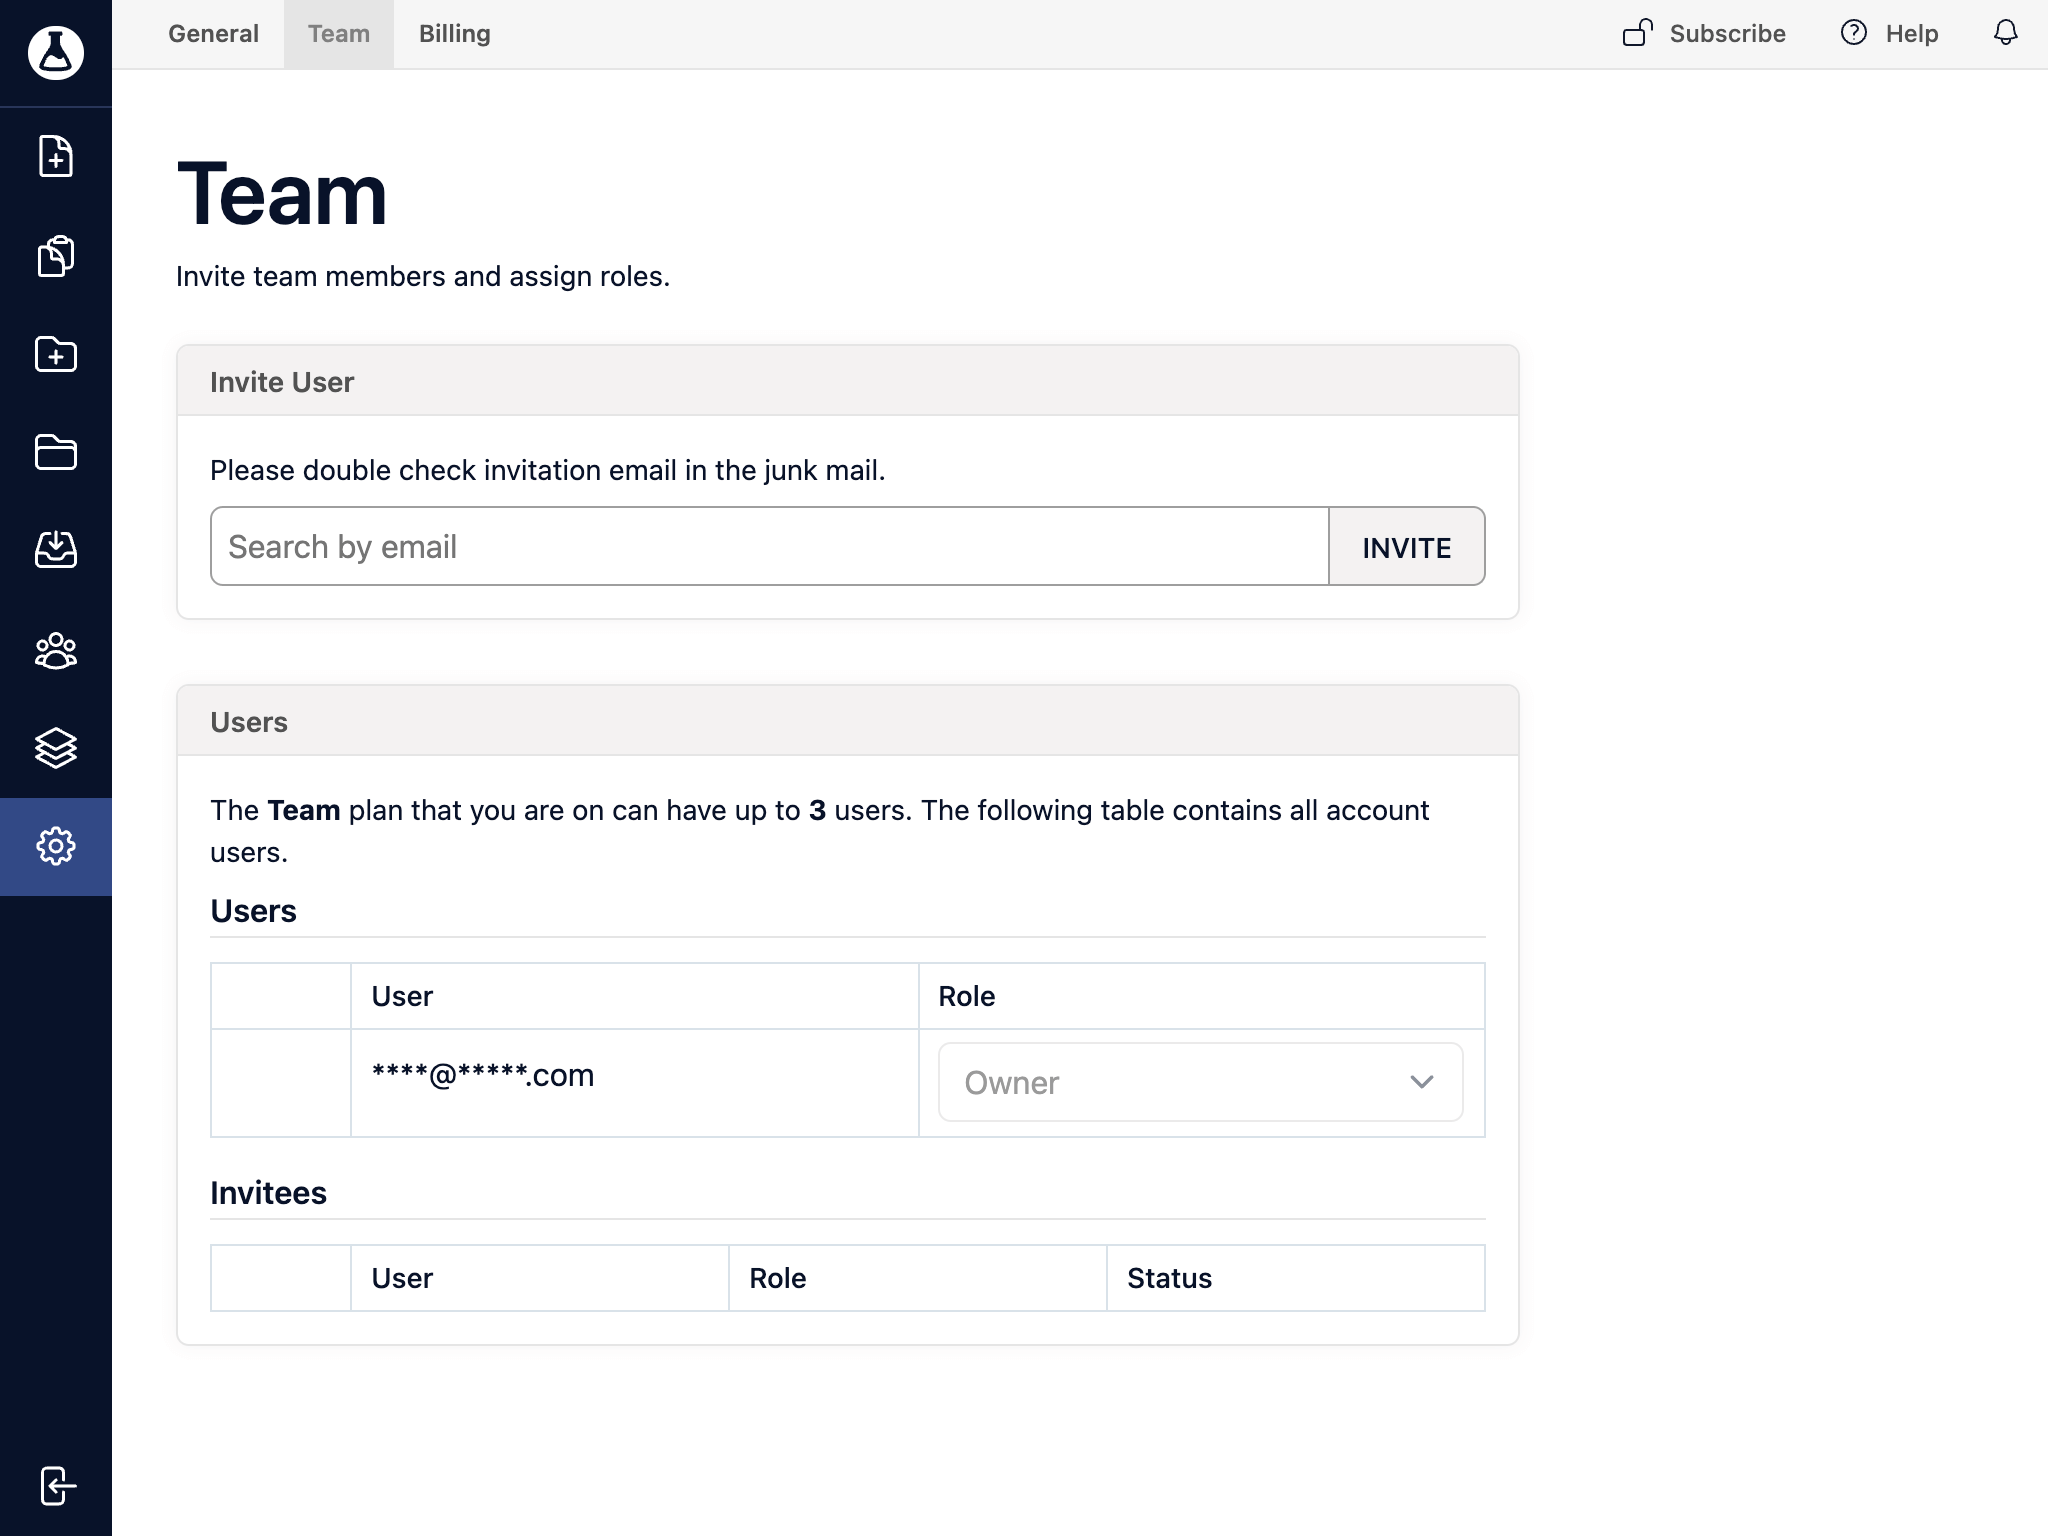Image resolution: width=2048 pixels, height=1536 pixels.
Task: Click the INVITE button
Action: [x=1405, y=545]
